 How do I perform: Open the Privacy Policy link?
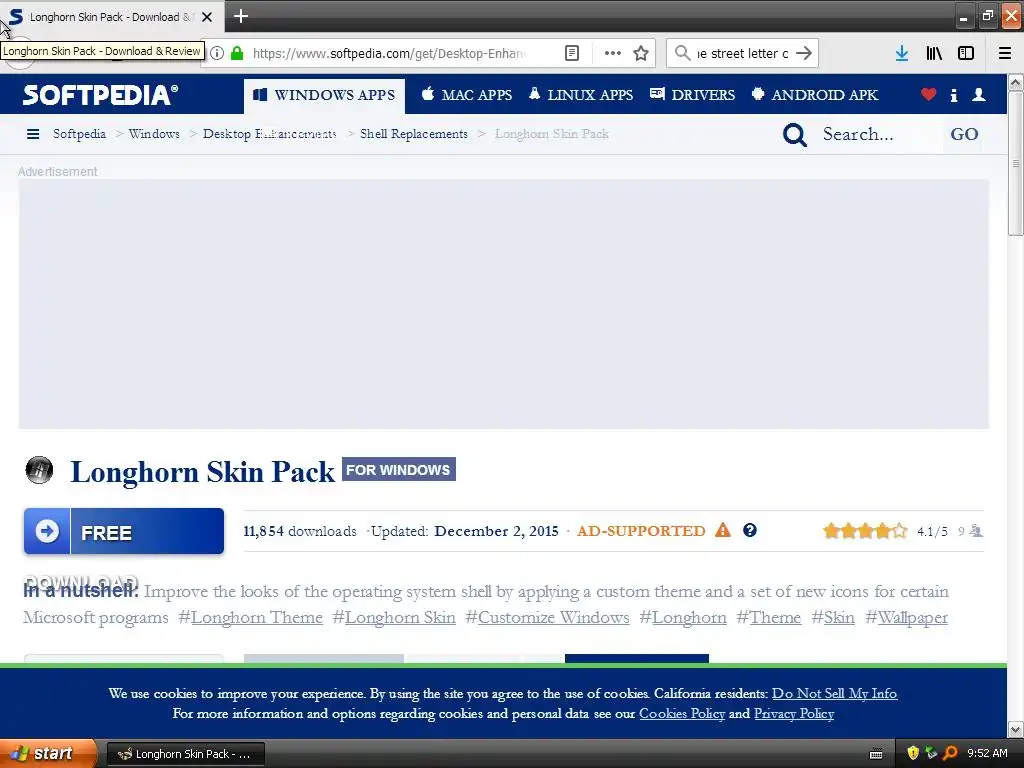pos(794,714)
